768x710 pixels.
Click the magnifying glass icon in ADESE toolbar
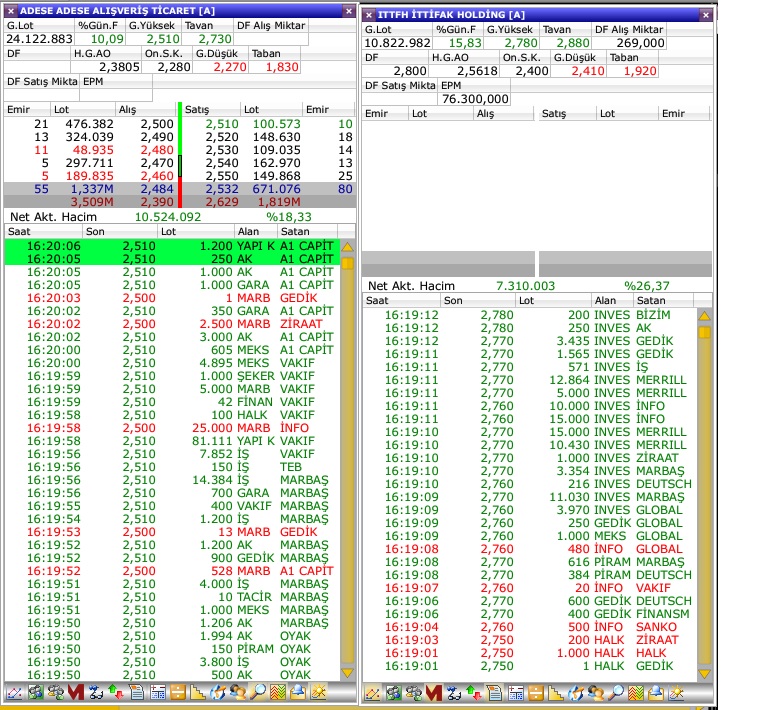click(258, 692)
